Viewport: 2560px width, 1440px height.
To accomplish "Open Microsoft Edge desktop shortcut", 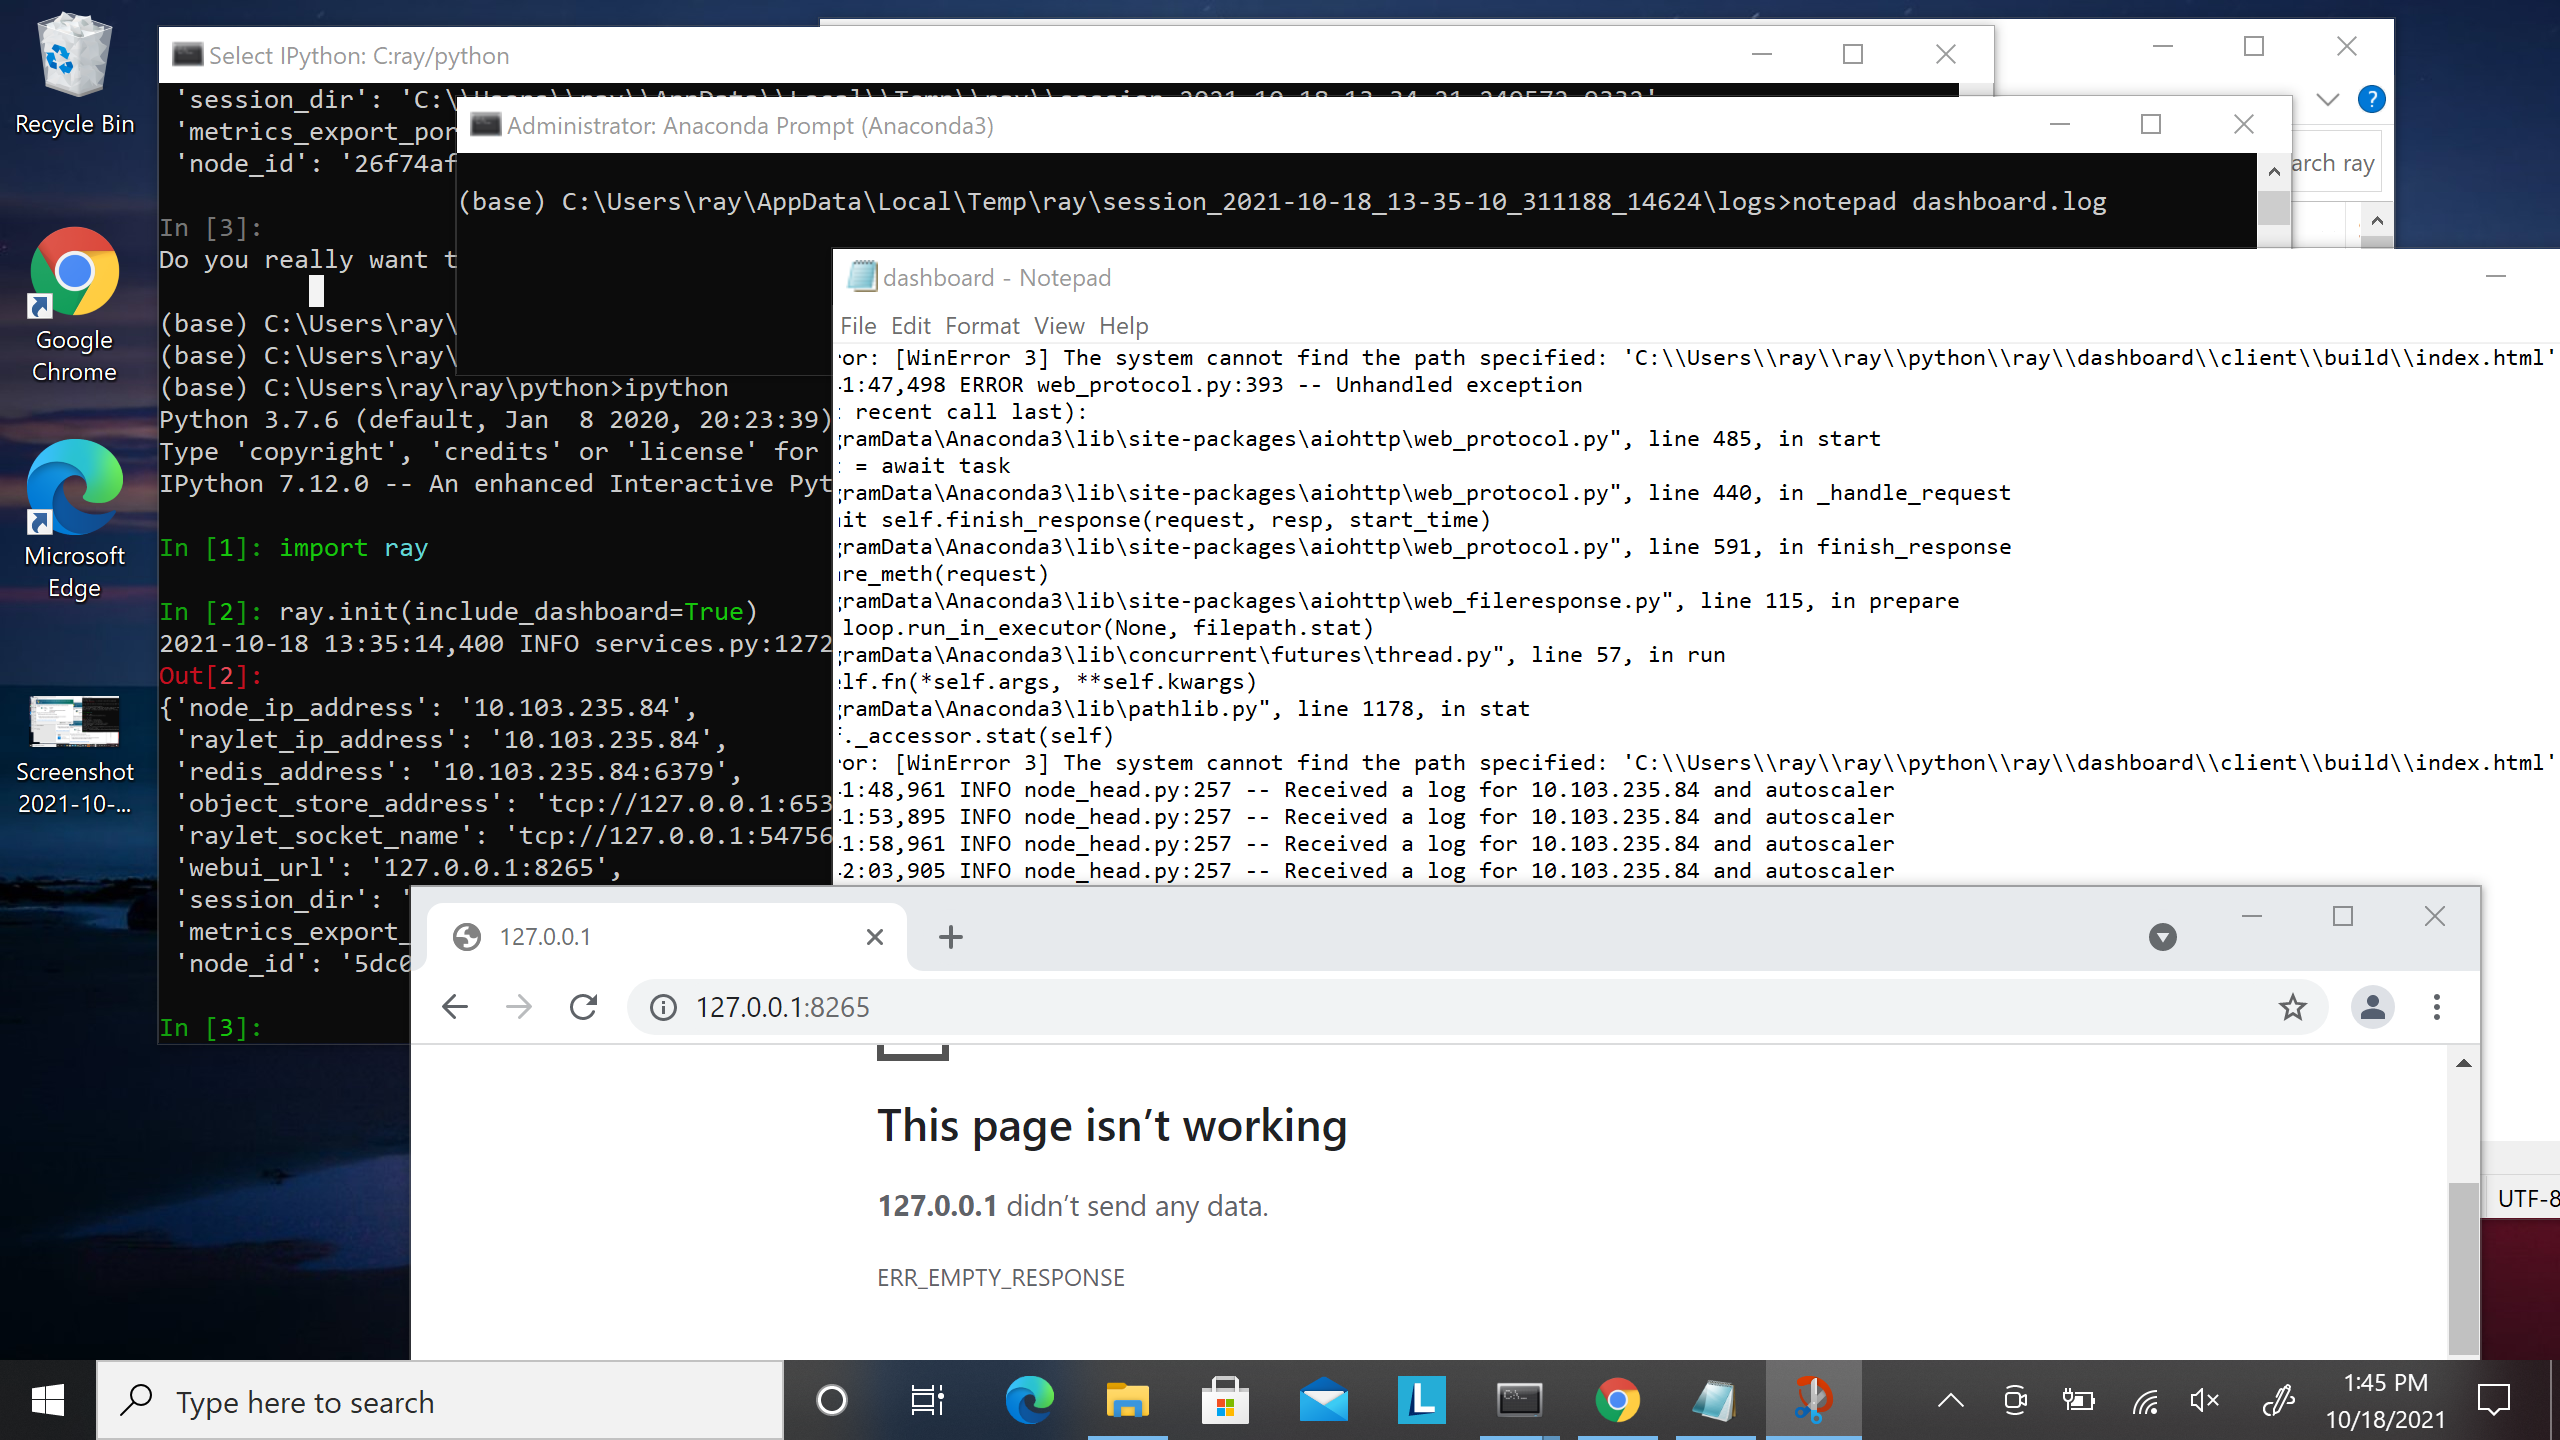I will [74, 520].
